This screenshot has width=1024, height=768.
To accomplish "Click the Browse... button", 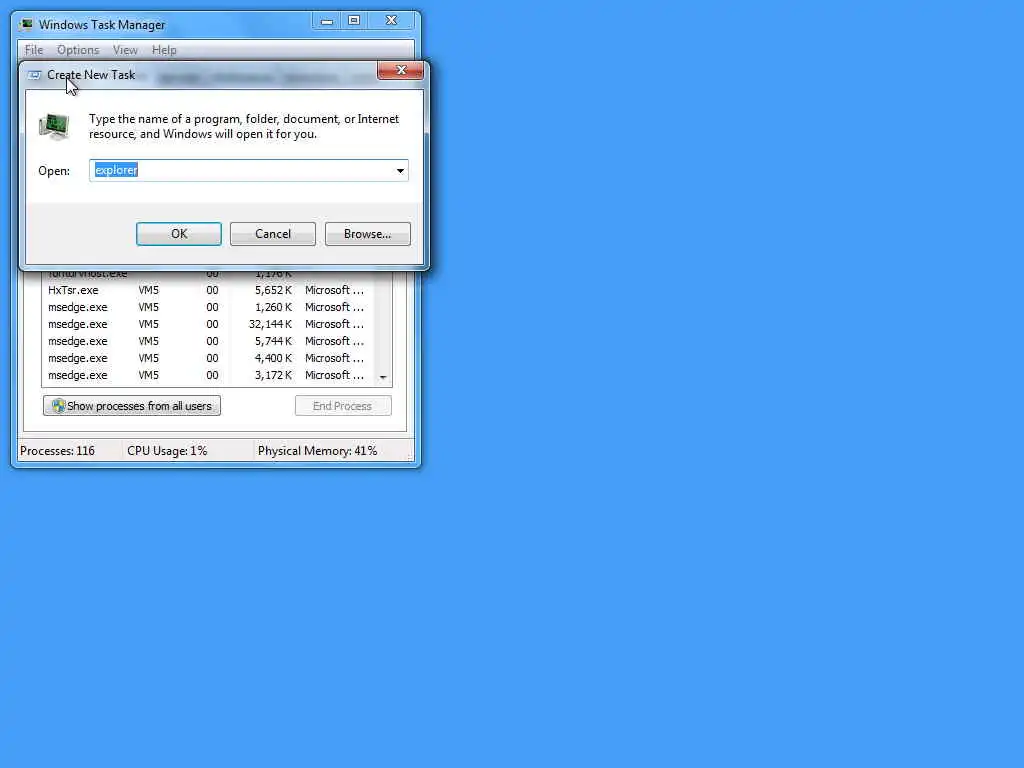I will pyautogui.click(x=368, y=234).
